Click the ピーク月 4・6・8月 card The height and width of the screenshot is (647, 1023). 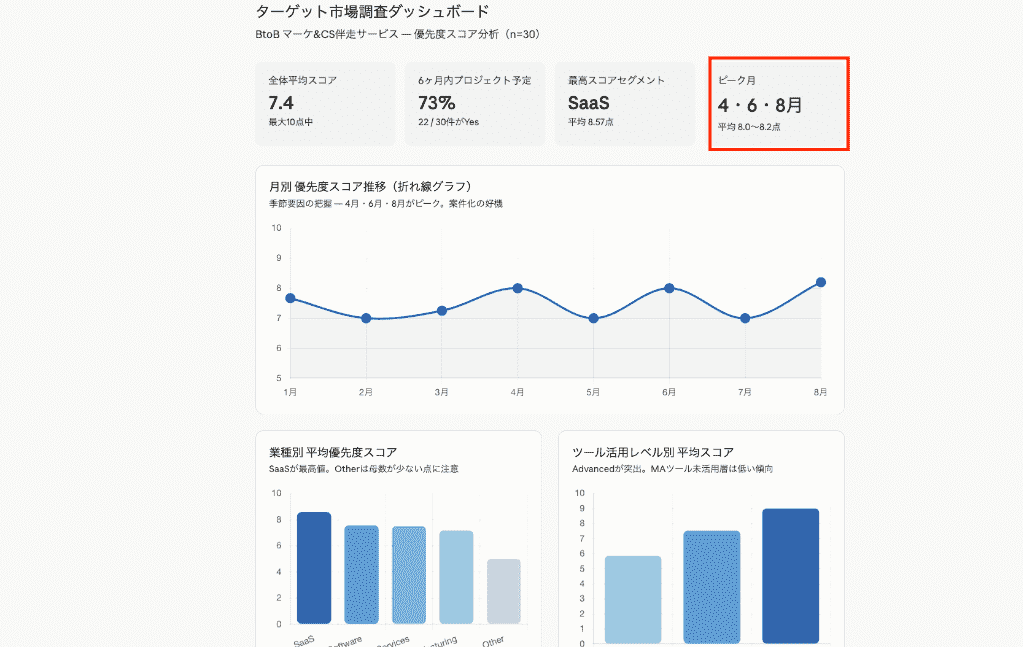[779, 104]
